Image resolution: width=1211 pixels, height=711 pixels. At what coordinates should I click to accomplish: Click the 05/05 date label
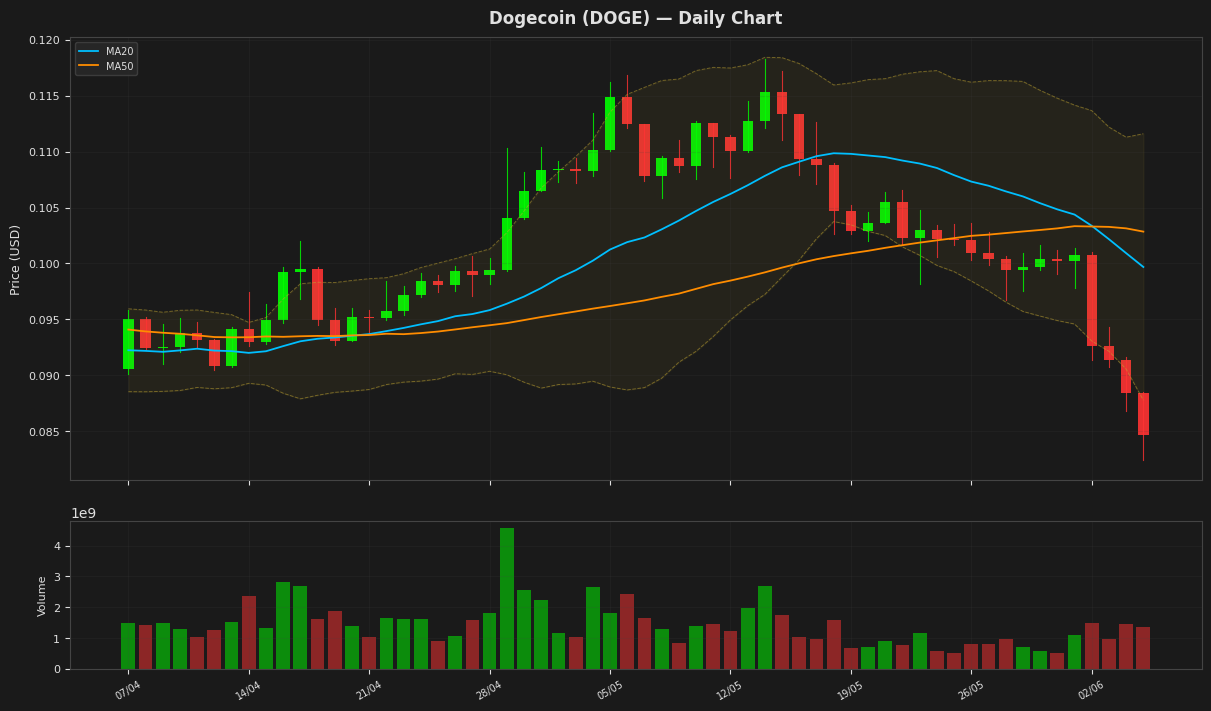coord(609,689)
